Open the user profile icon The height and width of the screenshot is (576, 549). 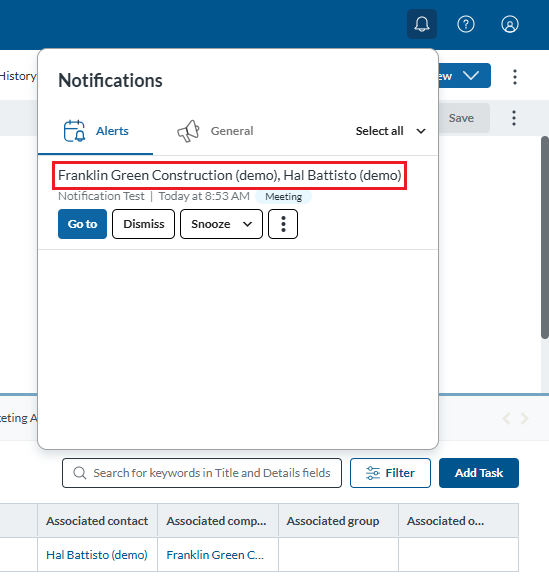click(x=510, y=24)
